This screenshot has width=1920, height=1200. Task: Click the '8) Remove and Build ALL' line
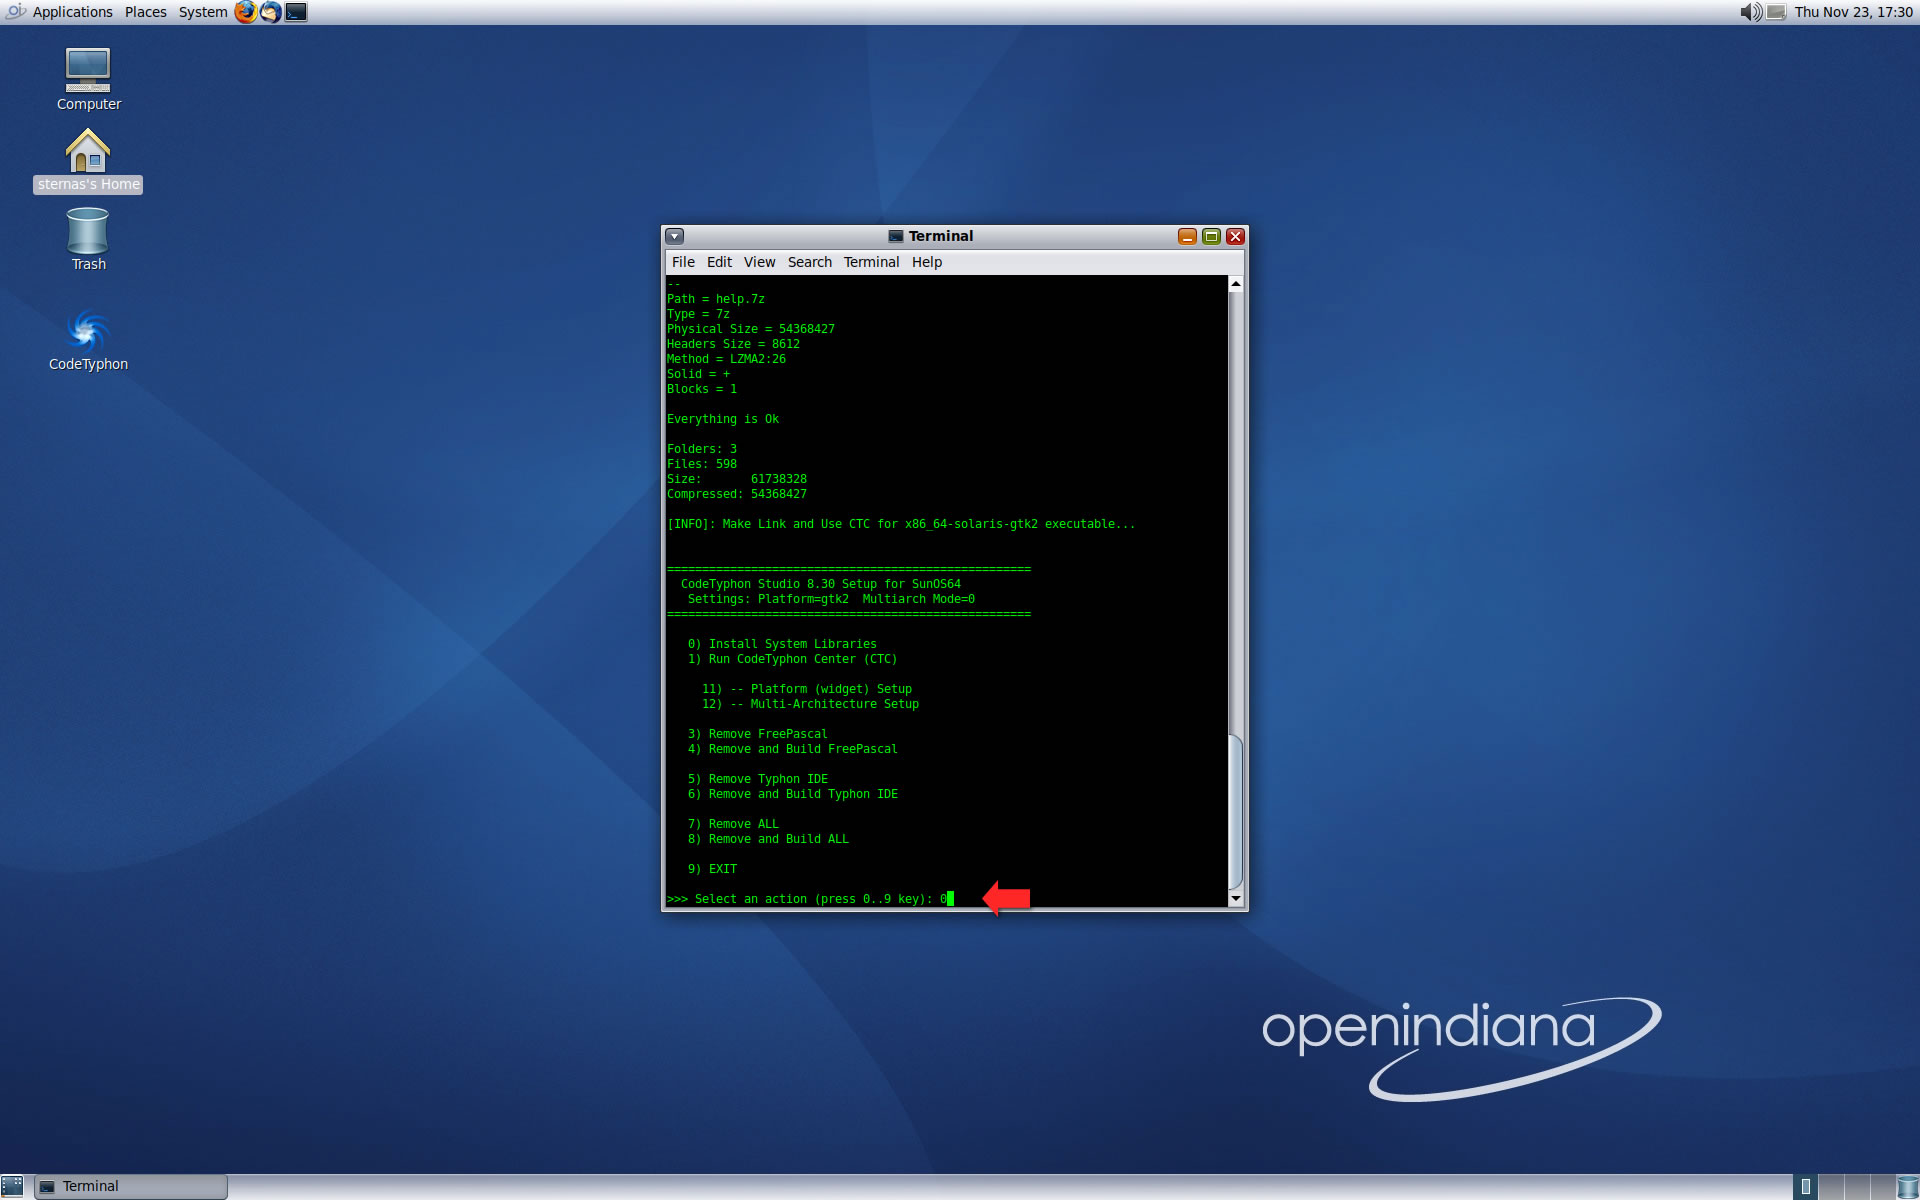coord(768,839)
